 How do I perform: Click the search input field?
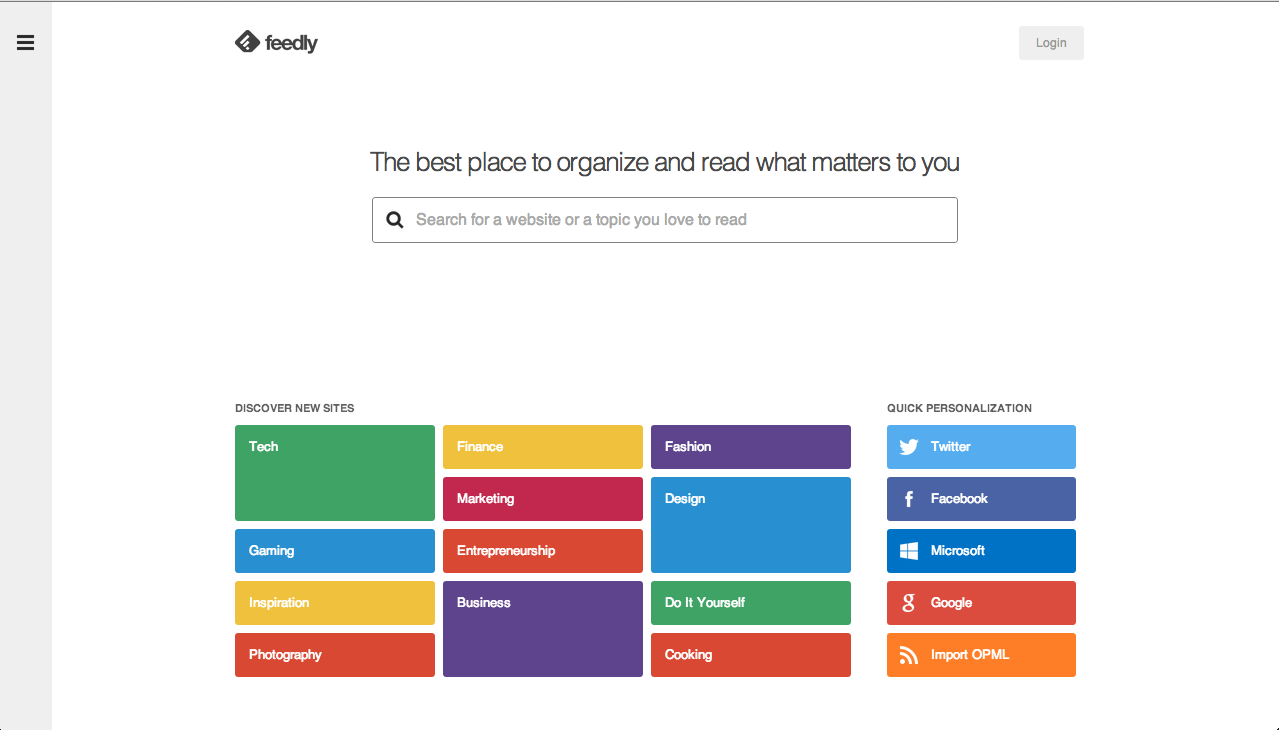click(664, 219)
